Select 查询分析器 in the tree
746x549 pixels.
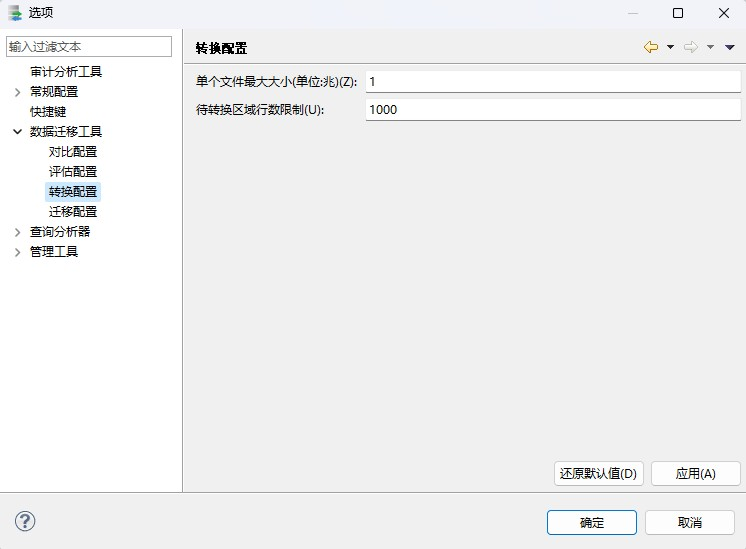(60, 231)
